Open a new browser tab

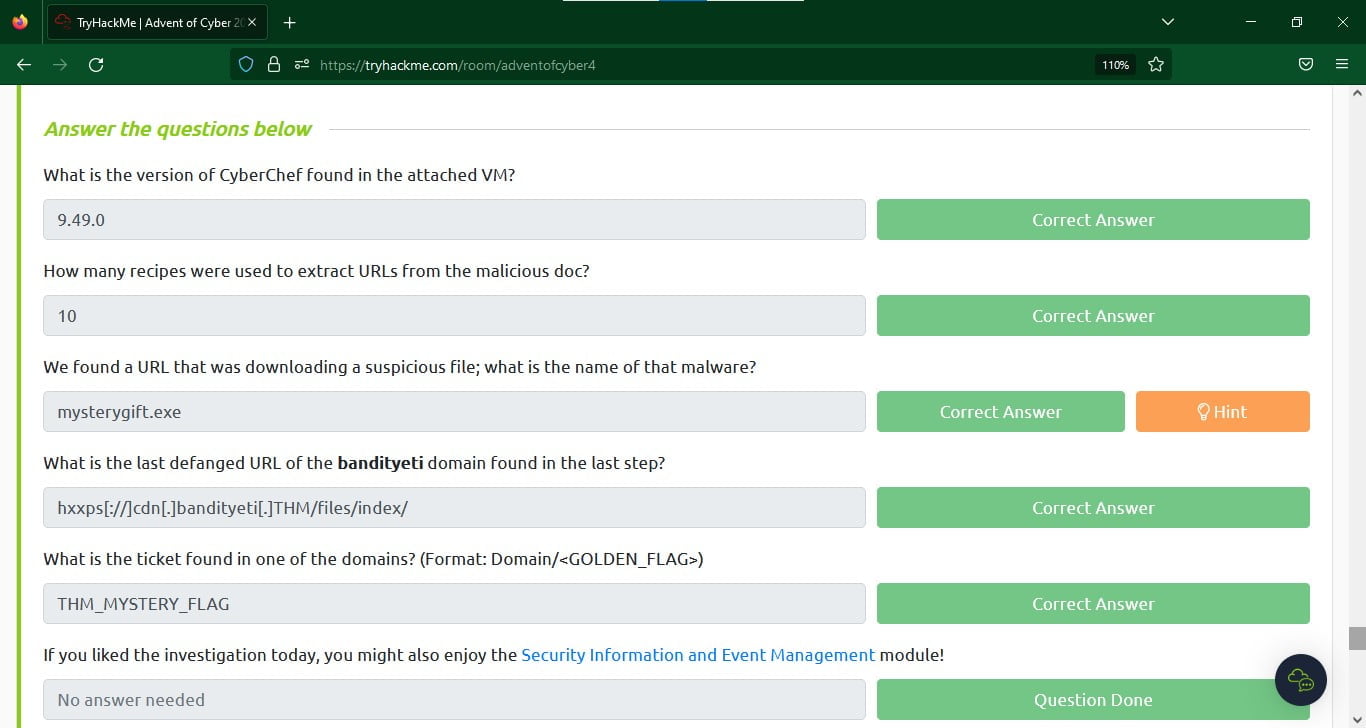click(290, 22)
